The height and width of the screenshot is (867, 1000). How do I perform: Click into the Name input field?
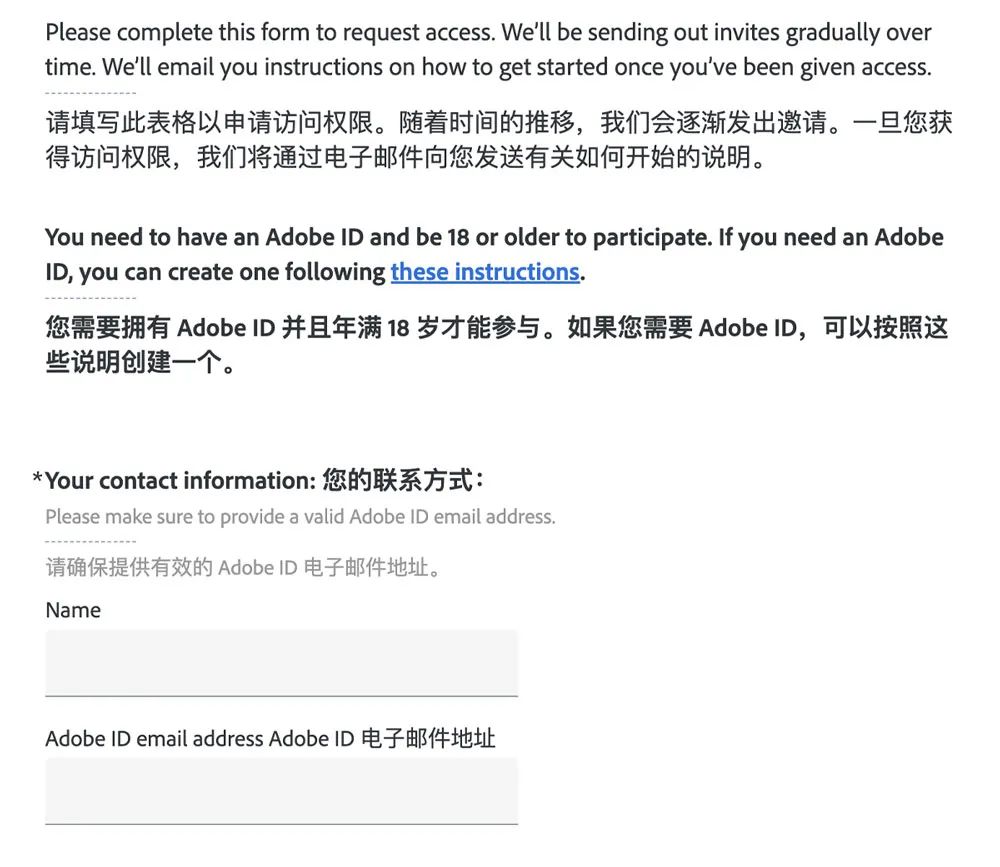(281, 663)
